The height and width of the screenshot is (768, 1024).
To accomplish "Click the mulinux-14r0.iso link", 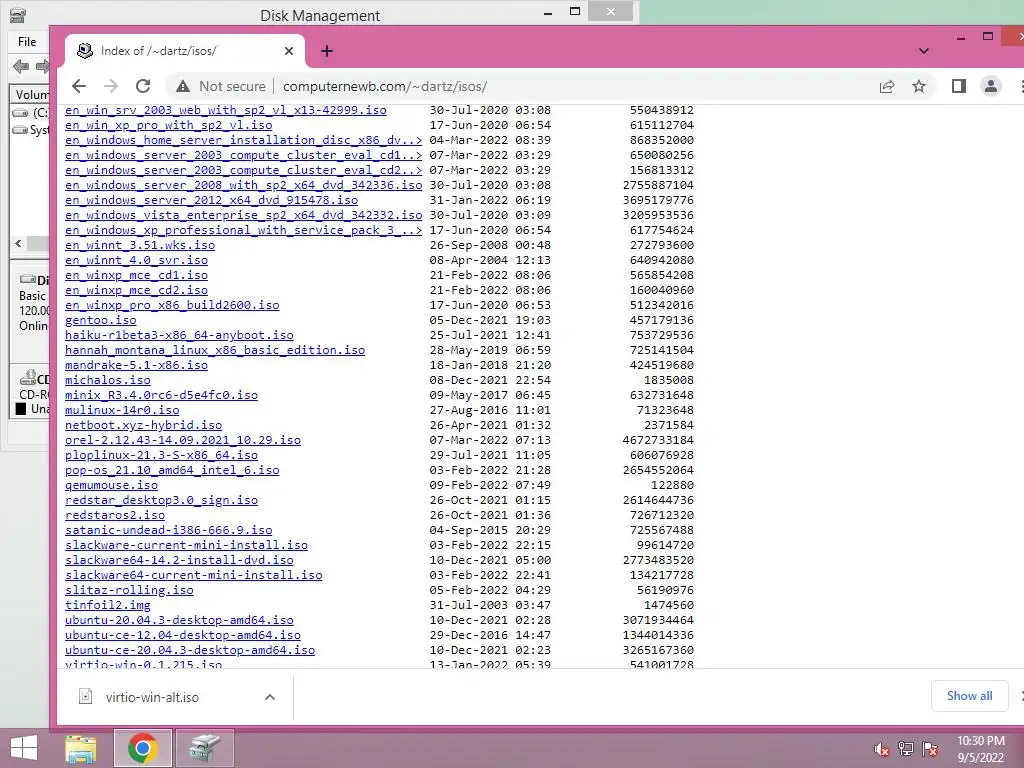I will click(122, 411).
